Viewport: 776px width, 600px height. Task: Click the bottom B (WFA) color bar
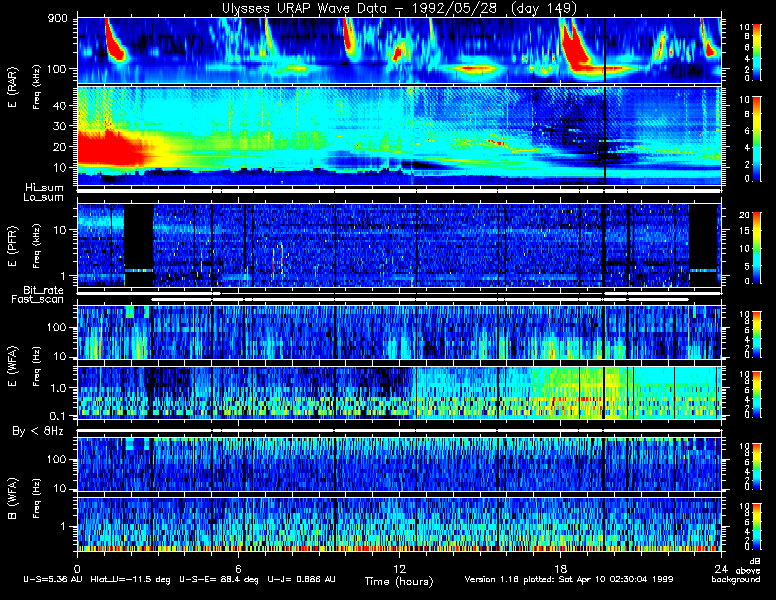pyautogui.click(x=756, y=527)
